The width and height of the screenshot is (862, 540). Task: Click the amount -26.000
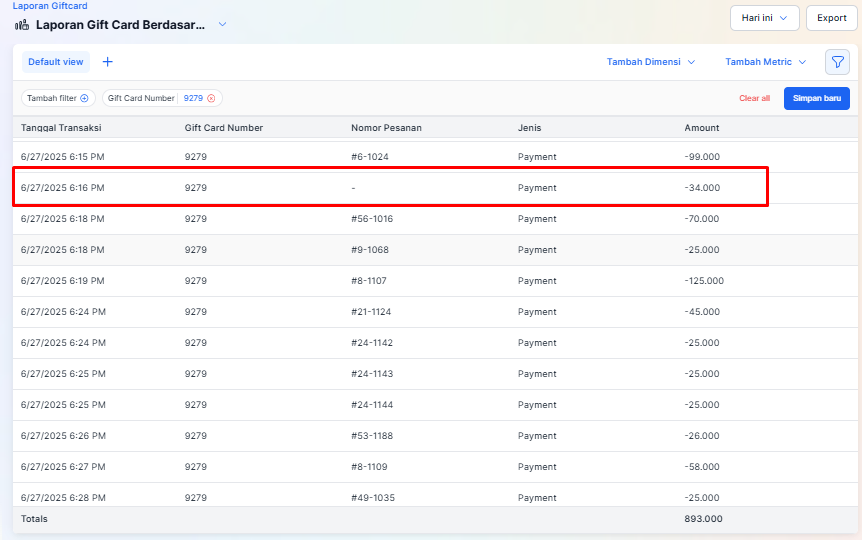click(x=702, y=436)
